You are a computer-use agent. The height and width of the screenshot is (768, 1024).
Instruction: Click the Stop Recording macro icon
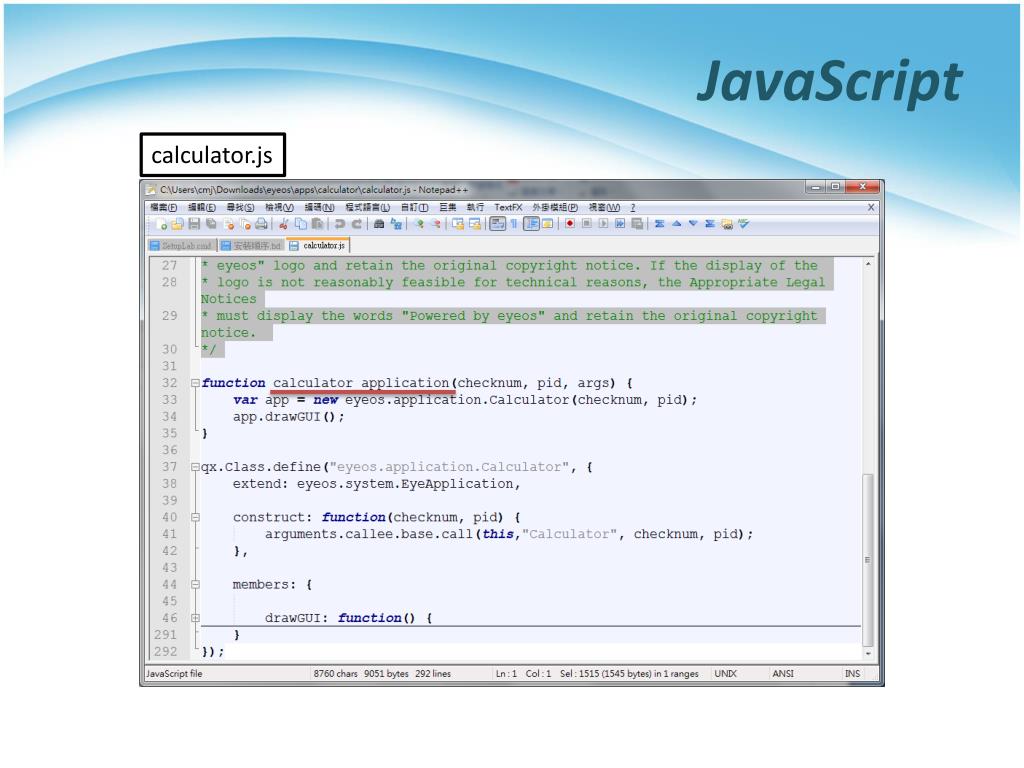coord(586,224)
